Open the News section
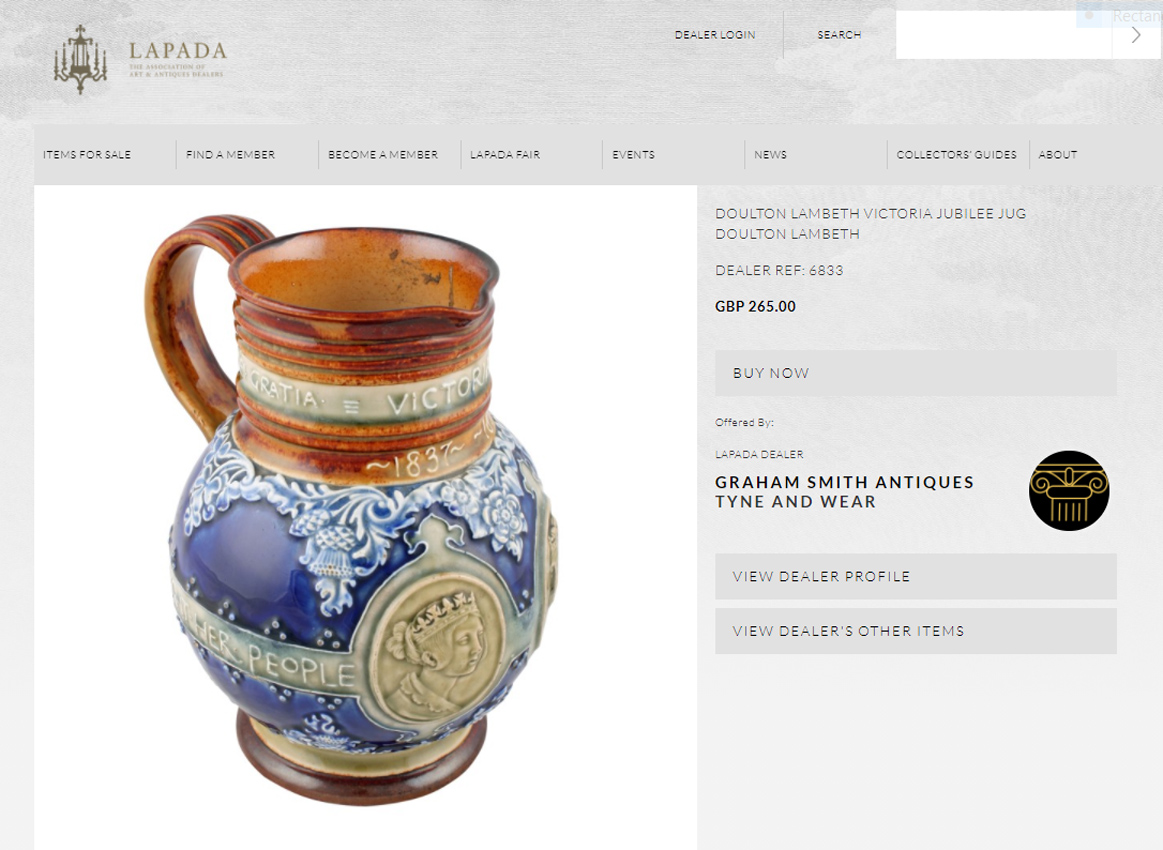Image resolution: width=1163 pixels, height=850 pixels. click(x=771, y=154)
